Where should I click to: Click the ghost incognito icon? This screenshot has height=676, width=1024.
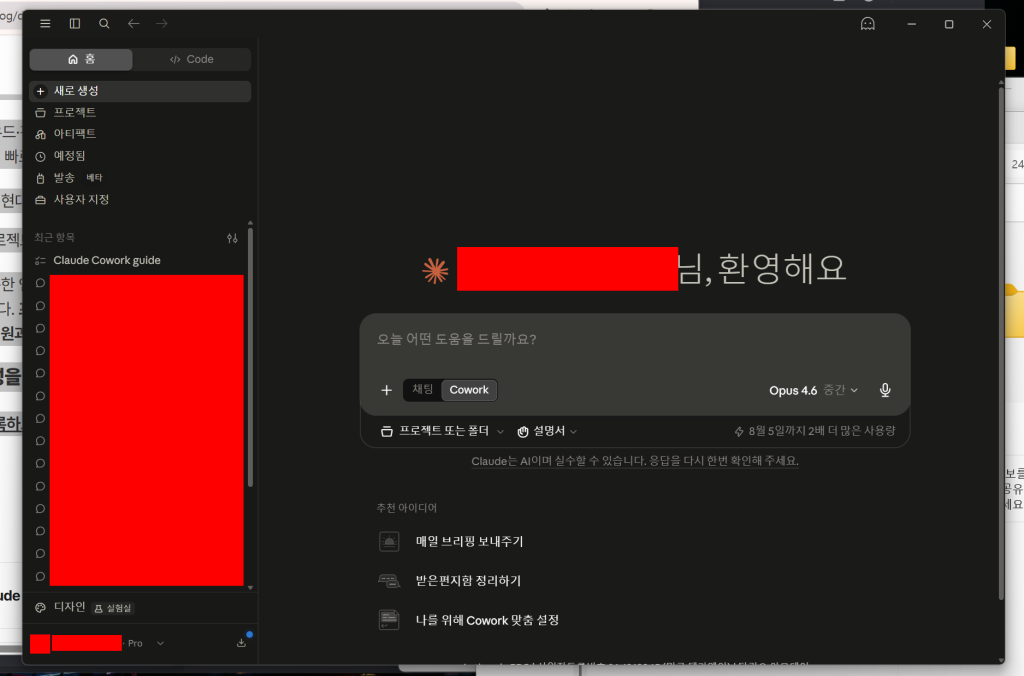(x=867, y=24)
